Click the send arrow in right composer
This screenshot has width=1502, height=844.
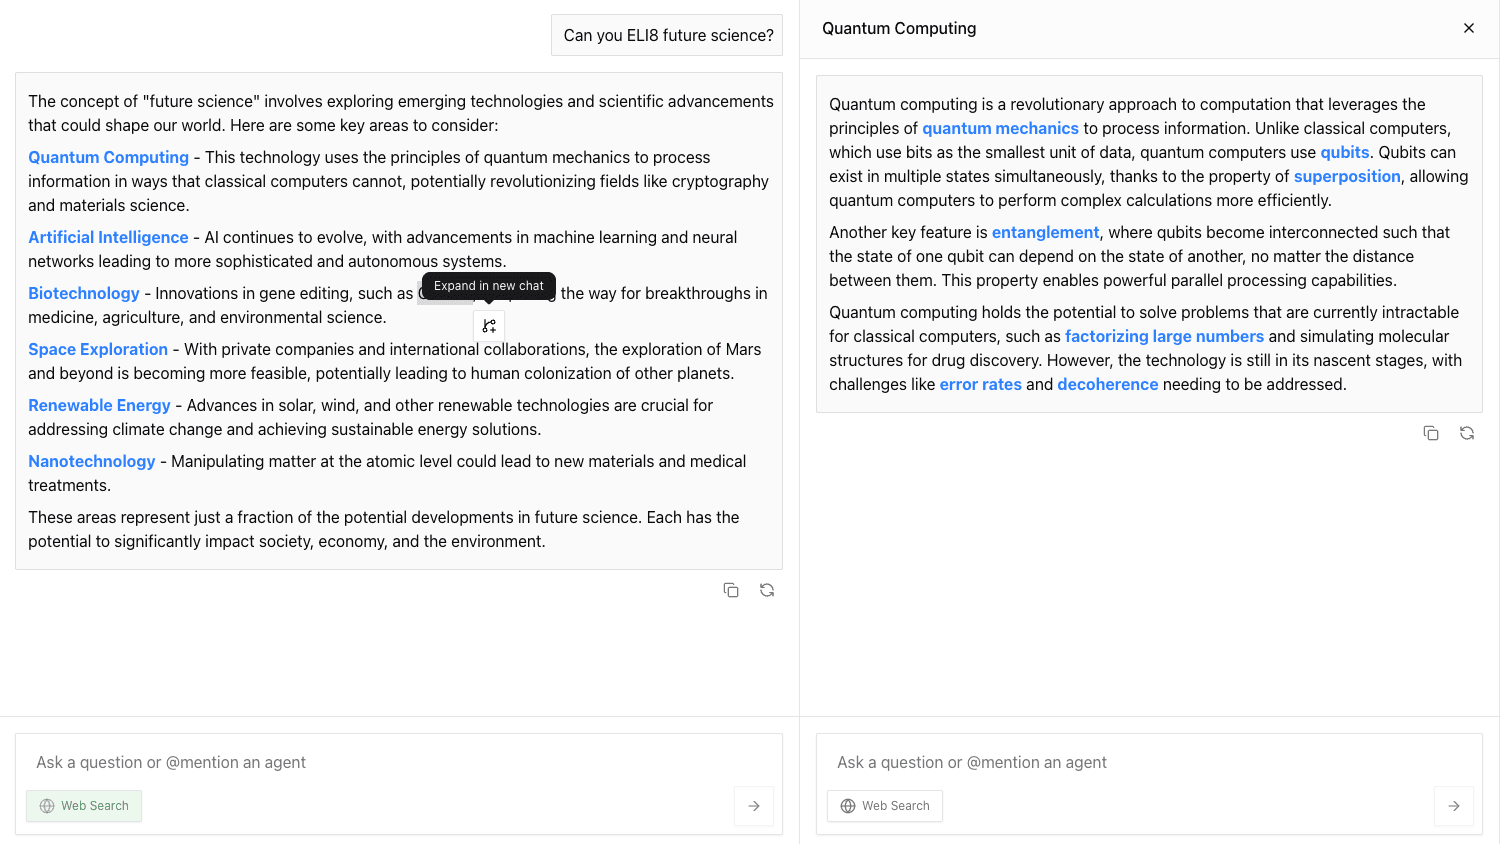tap(1453, 806)
